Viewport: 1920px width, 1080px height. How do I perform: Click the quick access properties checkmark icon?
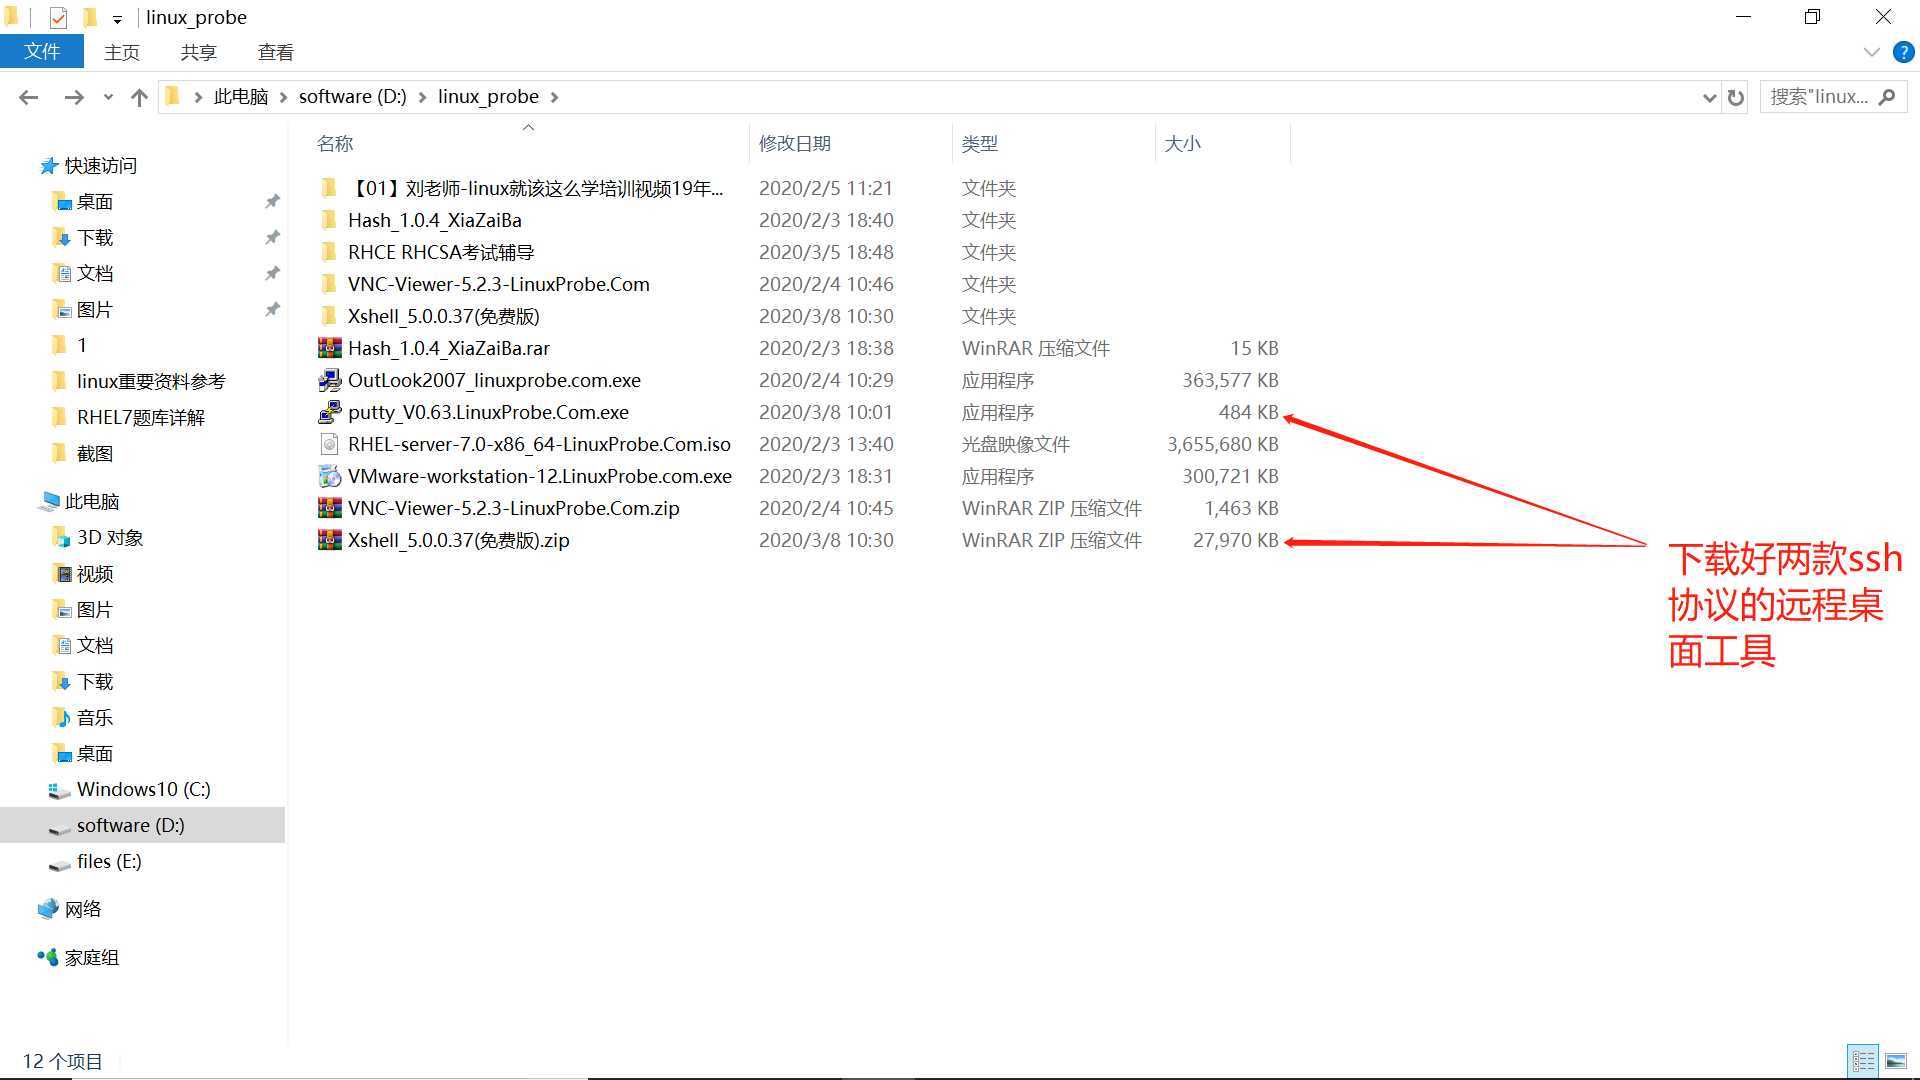click(58, 17)
